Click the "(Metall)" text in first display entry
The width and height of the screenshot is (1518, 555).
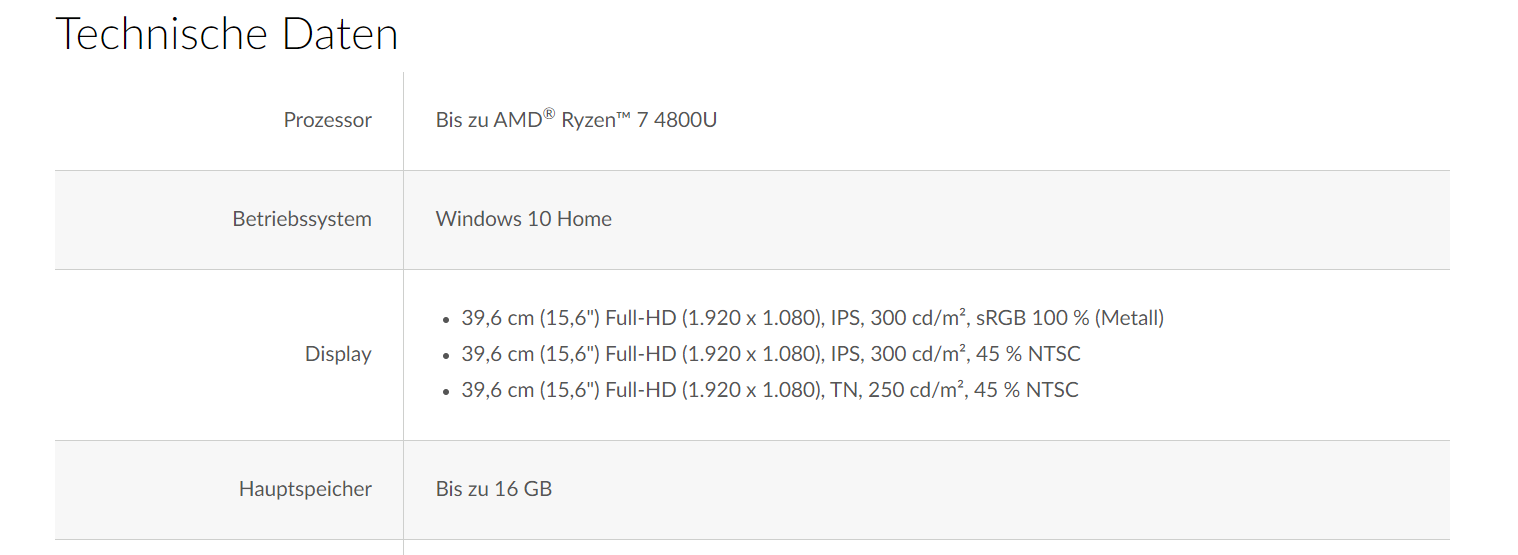coord(1129,319)
